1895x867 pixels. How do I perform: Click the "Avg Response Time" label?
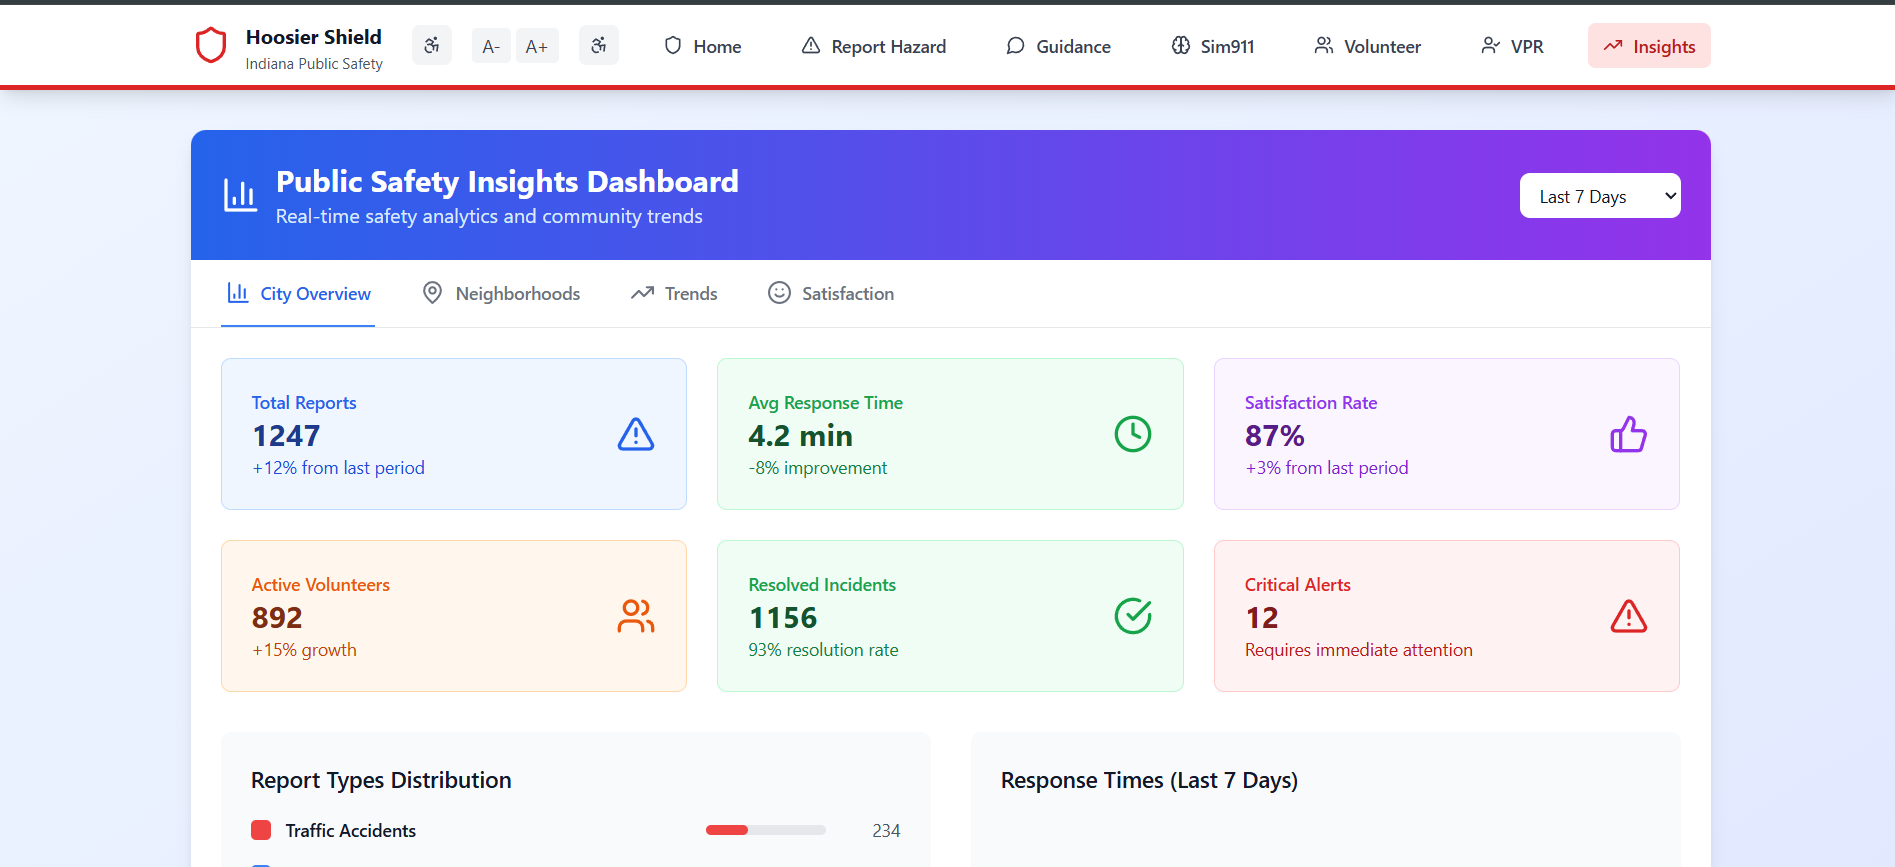point(826,403)
